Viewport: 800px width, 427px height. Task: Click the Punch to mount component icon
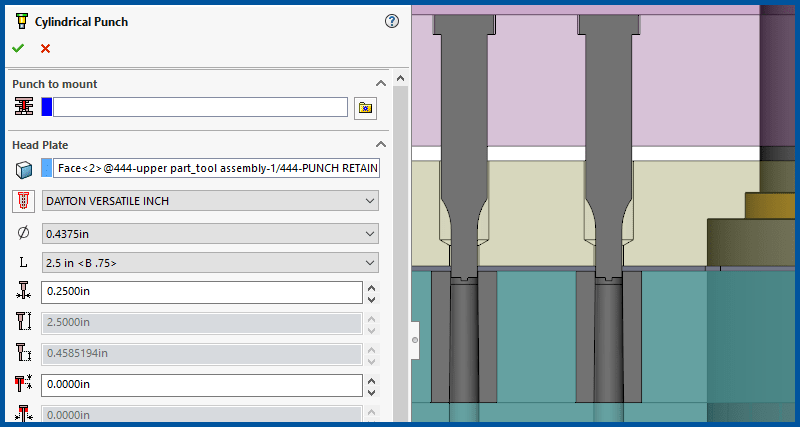click(x=24, y=107)
